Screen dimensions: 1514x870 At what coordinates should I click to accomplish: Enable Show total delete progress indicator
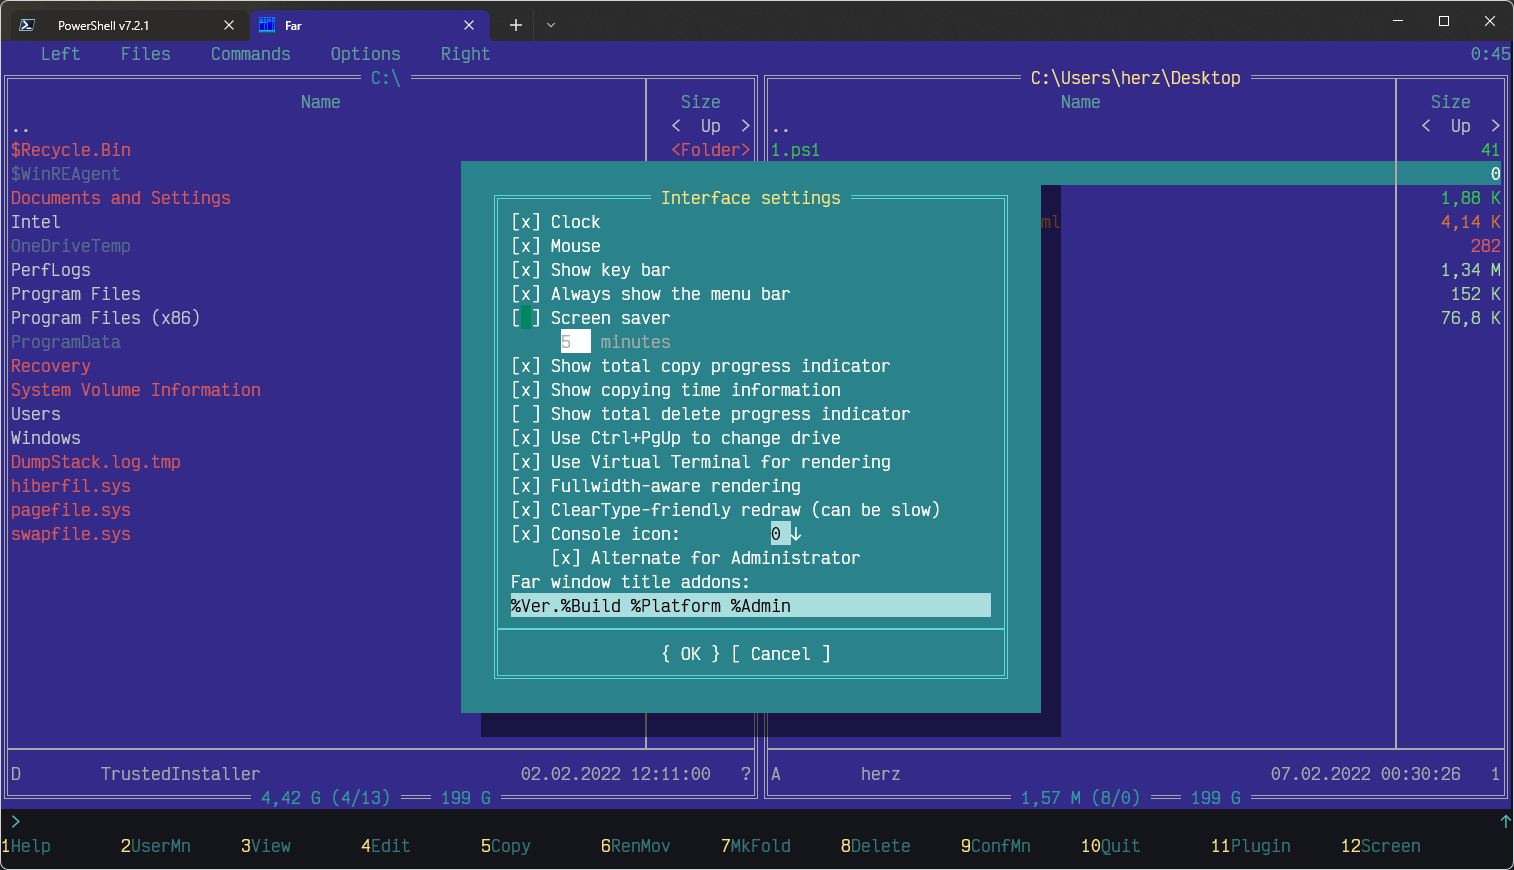[x=526, y=414]
